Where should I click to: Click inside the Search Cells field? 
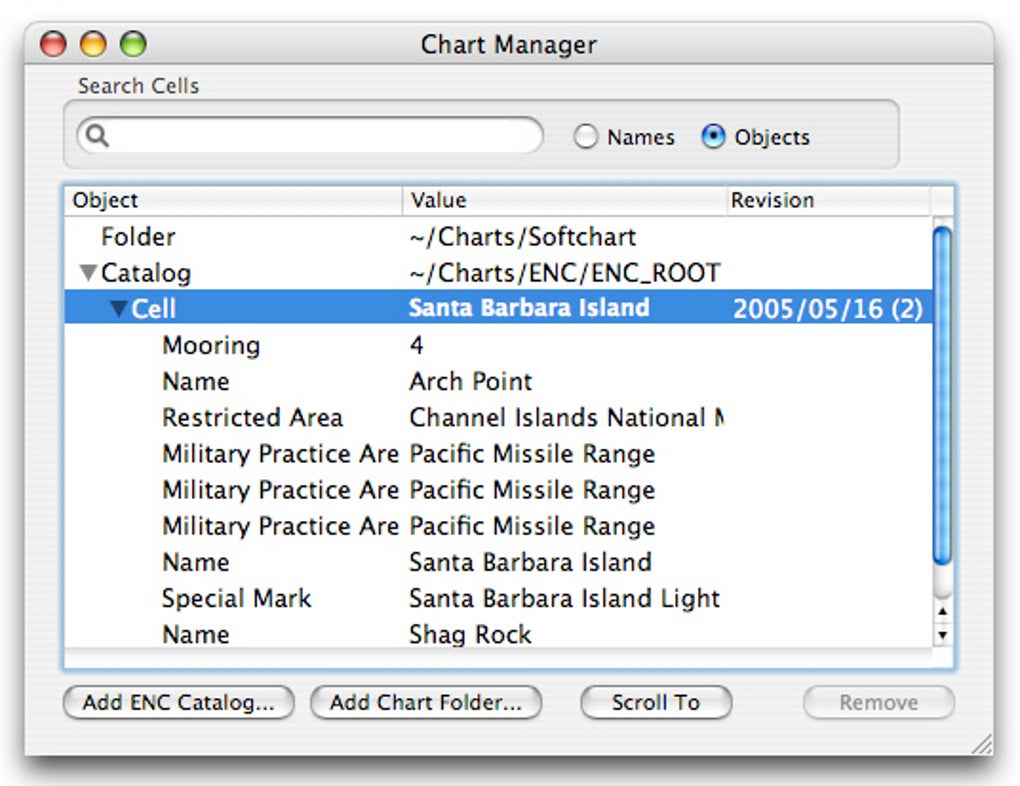coord(322,136)
